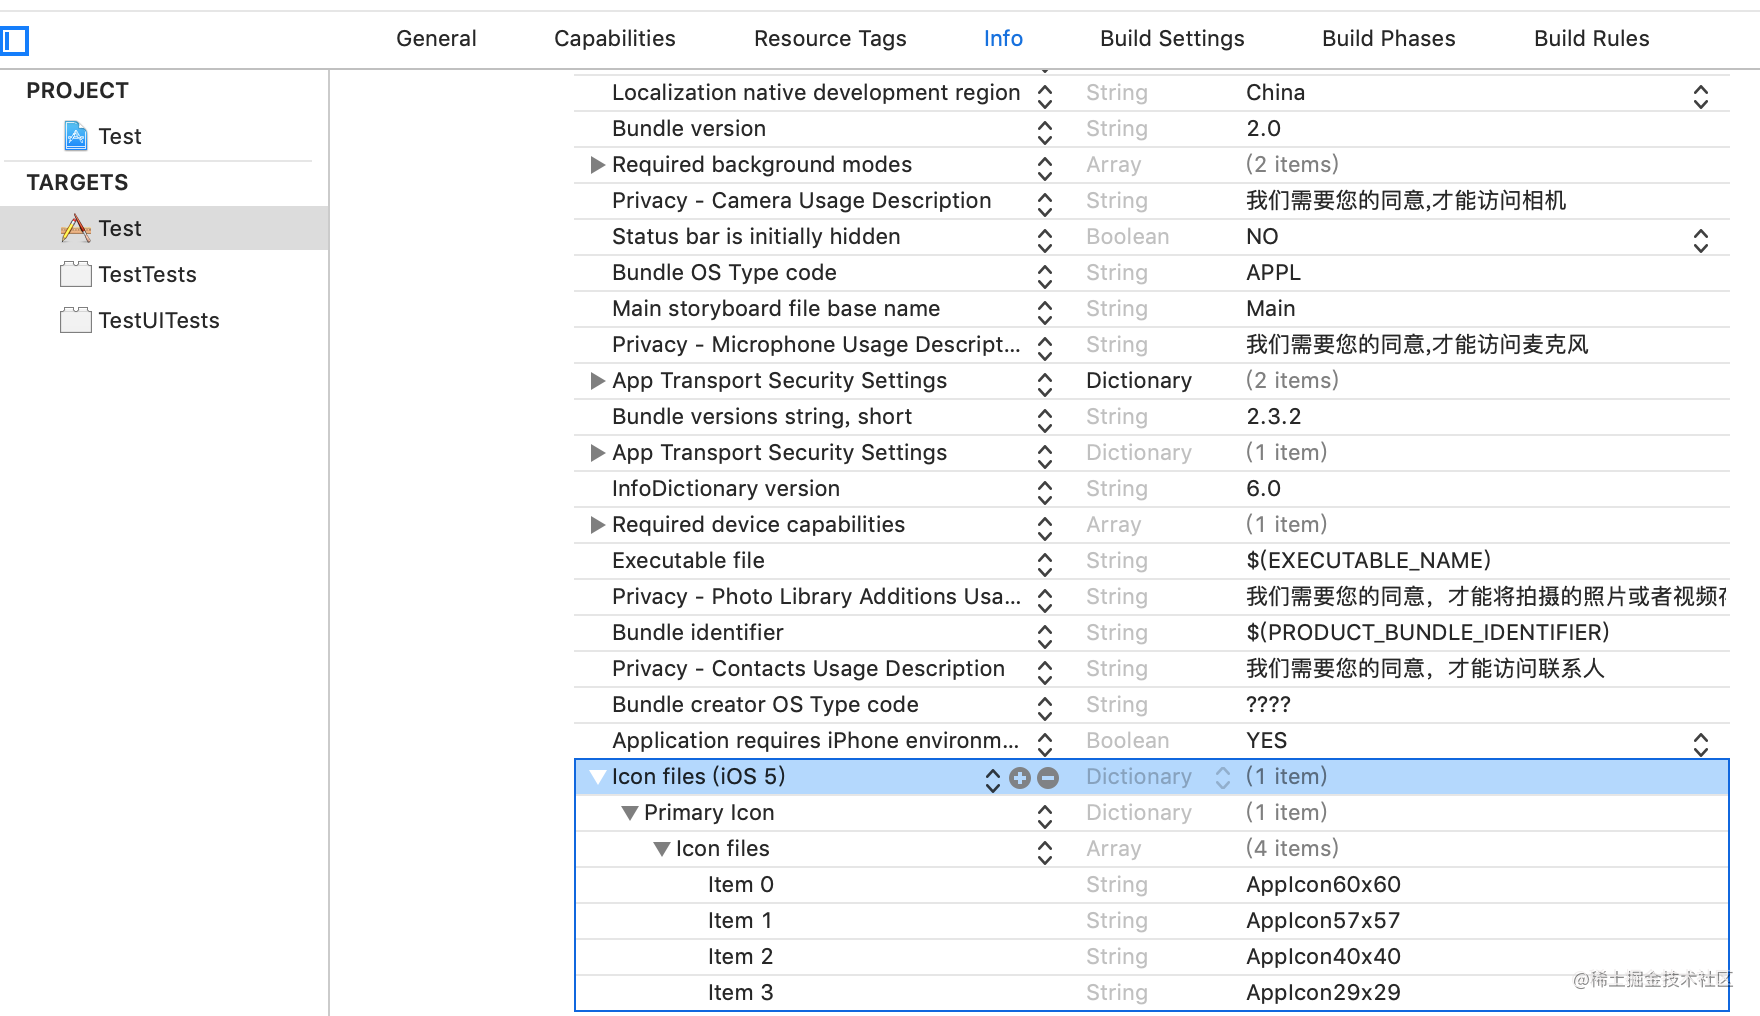This screenshot has width=1760, height=1016.
Task: Select the AppIcon40x40 value
Action: coord(1323,956)
